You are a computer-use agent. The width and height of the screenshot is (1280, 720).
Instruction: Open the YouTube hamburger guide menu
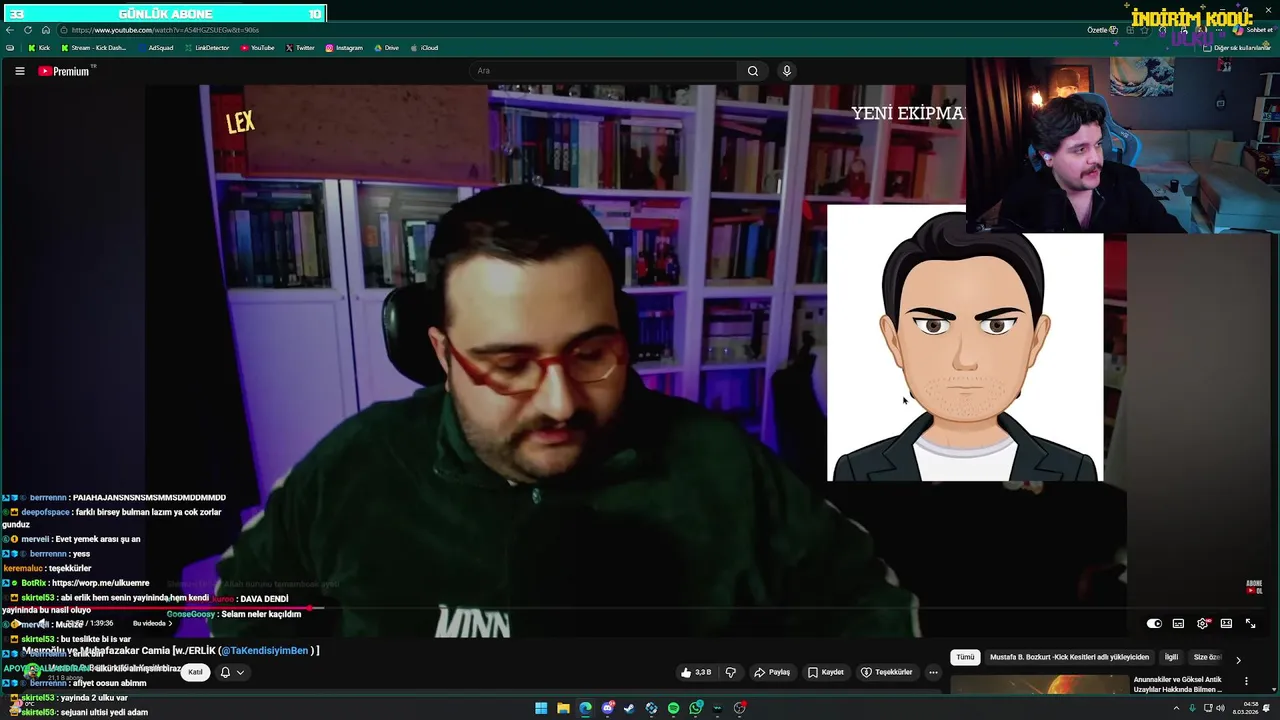(x=19, y=71)
